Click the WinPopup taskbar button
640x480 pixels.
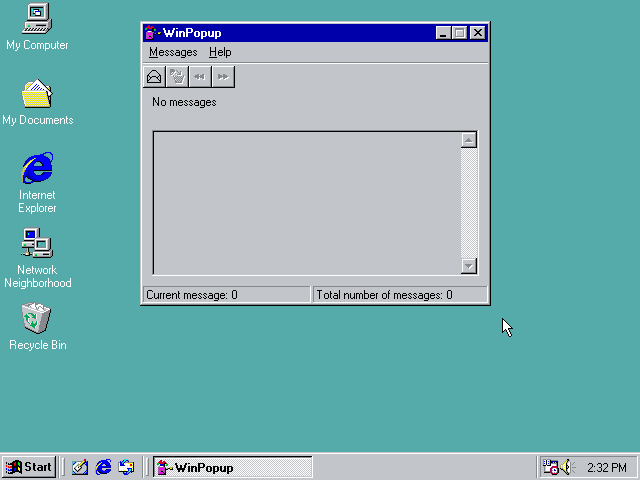coord(233,467)
